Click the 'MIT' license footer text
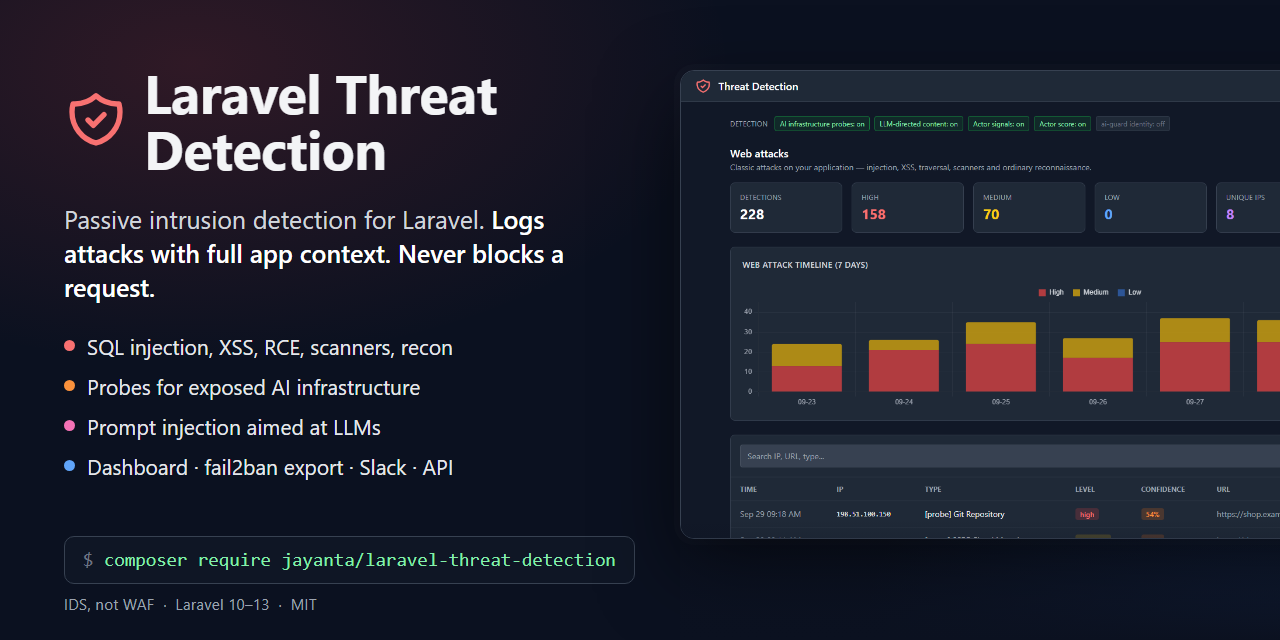 point(304,605)
